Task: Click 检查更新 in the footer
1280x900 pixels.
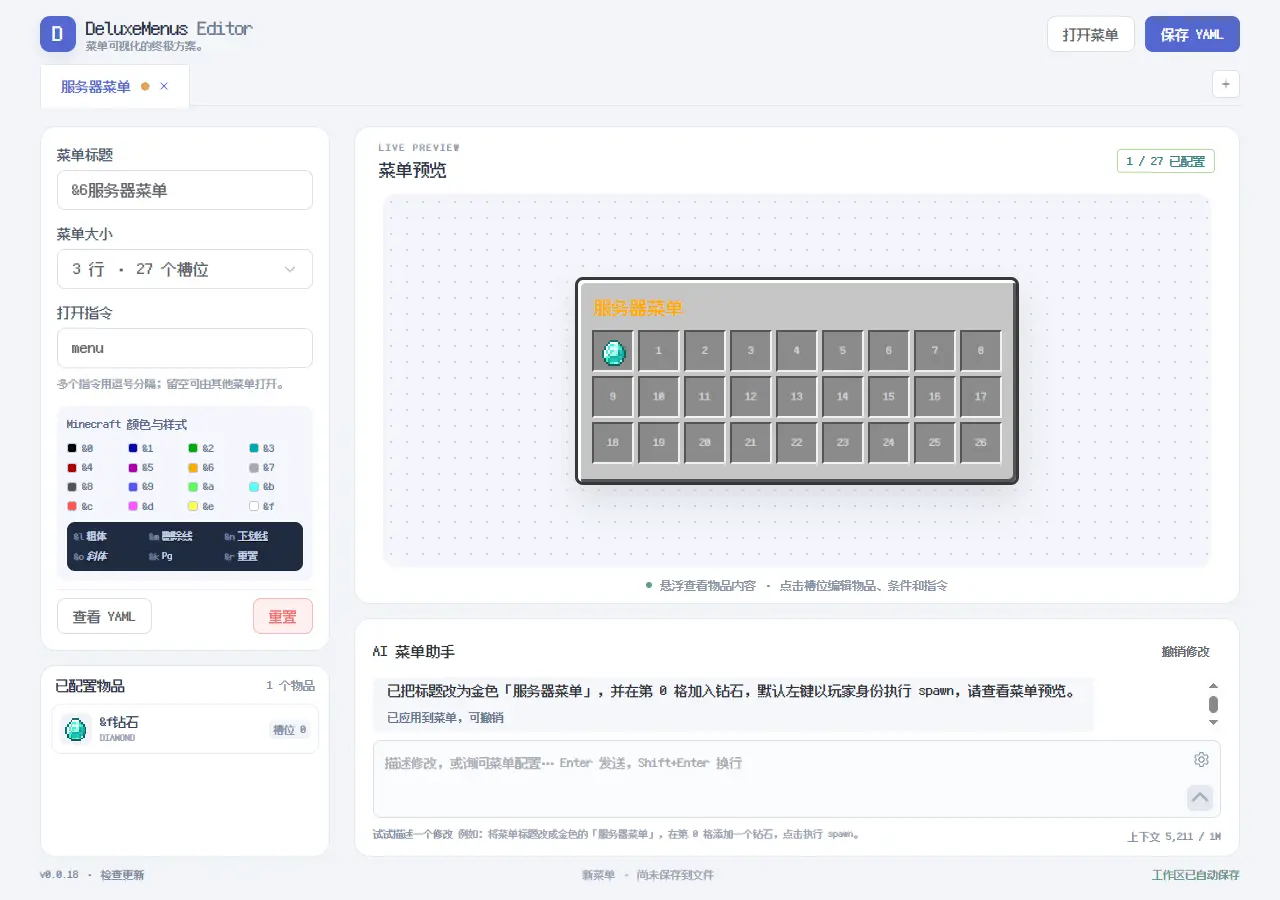Action: tap(122, 875)
